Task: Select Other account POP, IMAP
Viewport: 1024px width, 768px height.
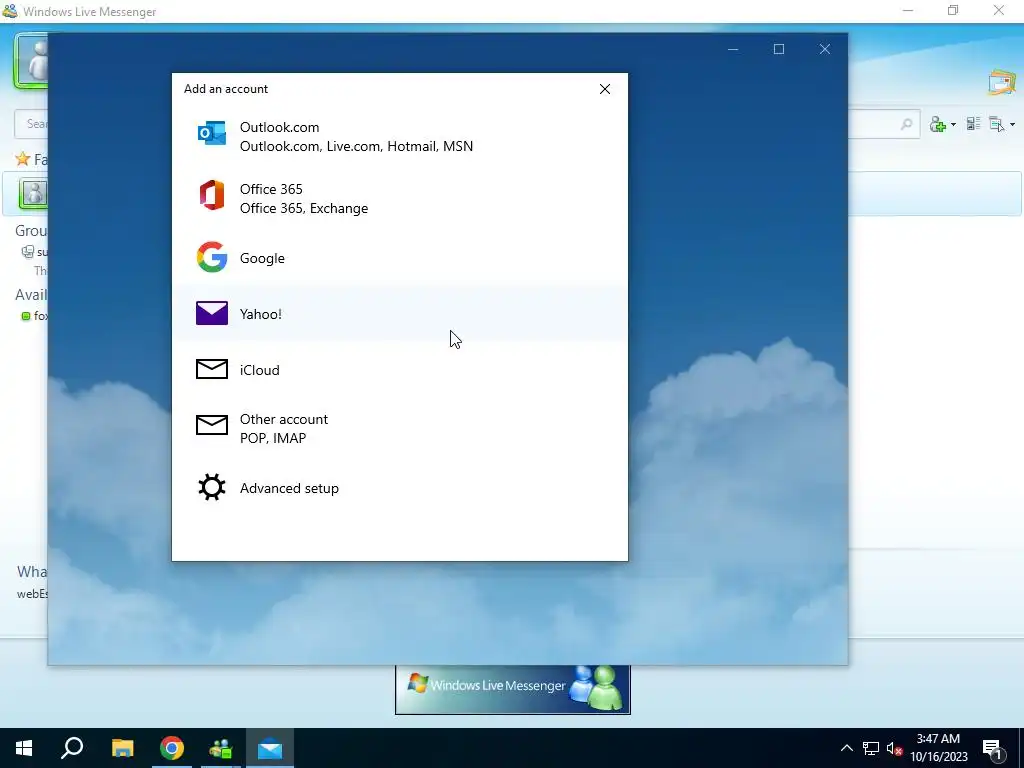Action: pos(400,428)
